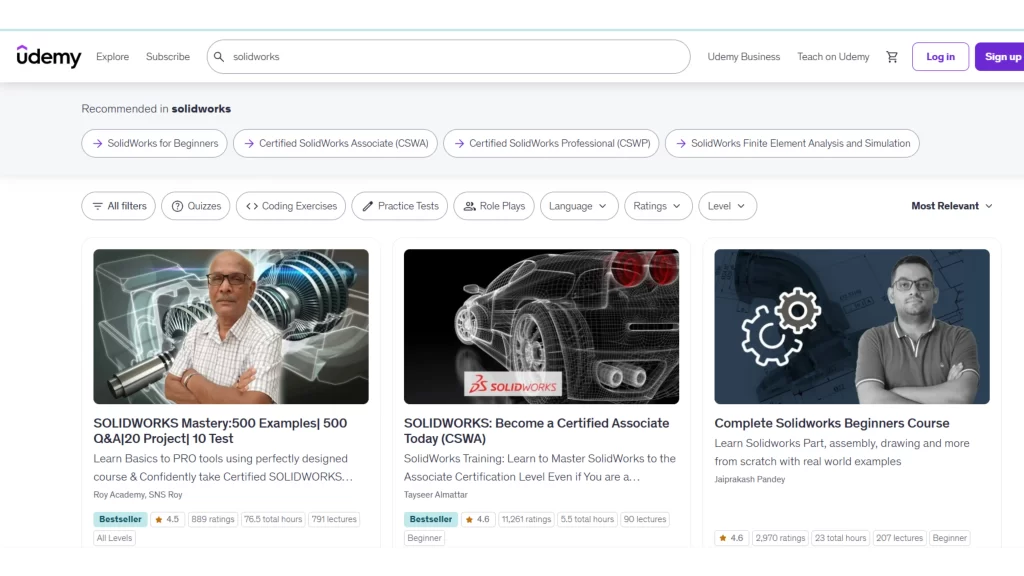1024x576 pixels.
Task: Click the All Levels tag
Action: click(114, 538)
